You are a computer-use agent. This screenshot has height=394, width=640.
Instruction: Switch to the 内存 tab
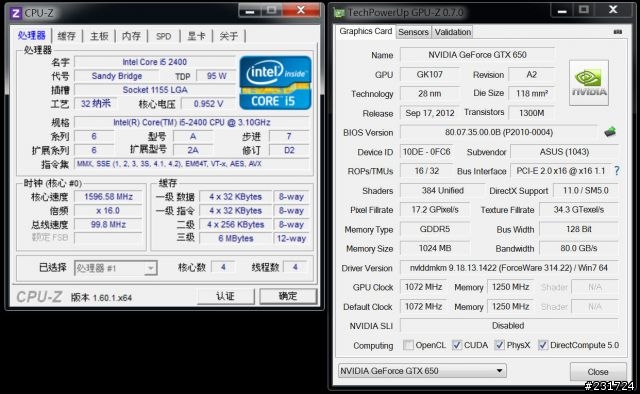pyautogui.click(x=131, y=36)
